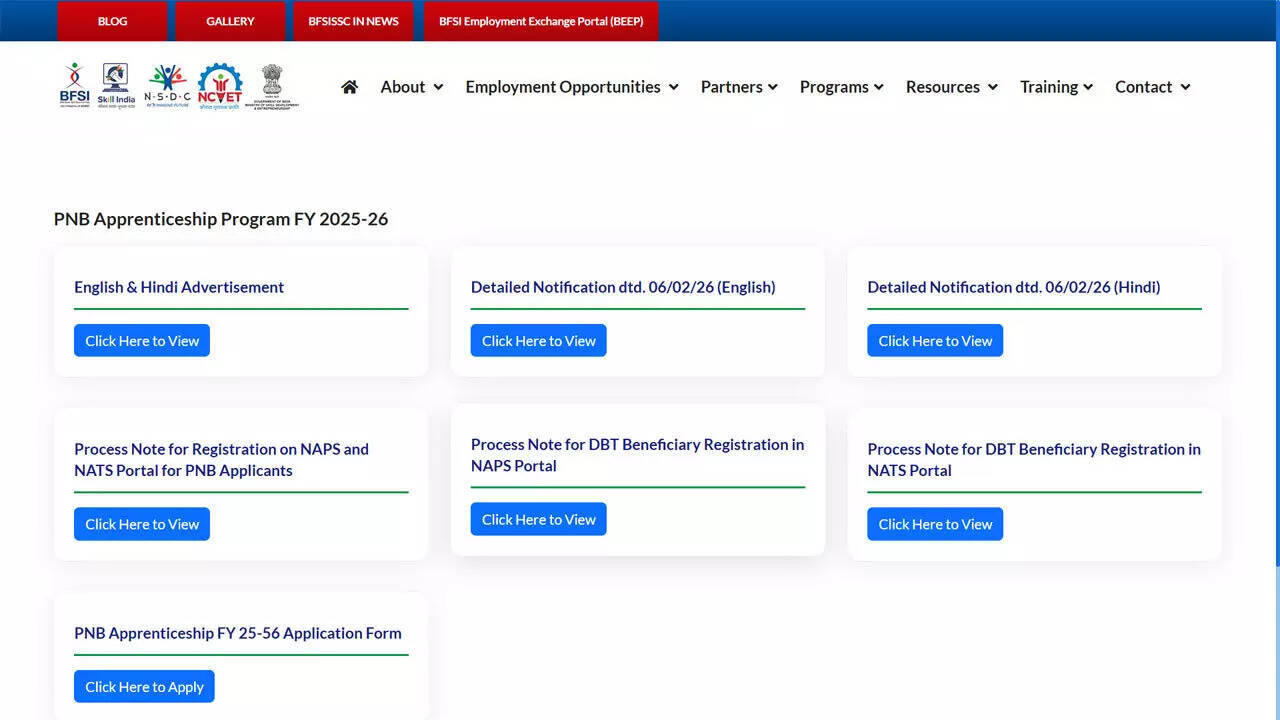Expand the Contact dropdown

point(1144,87)
